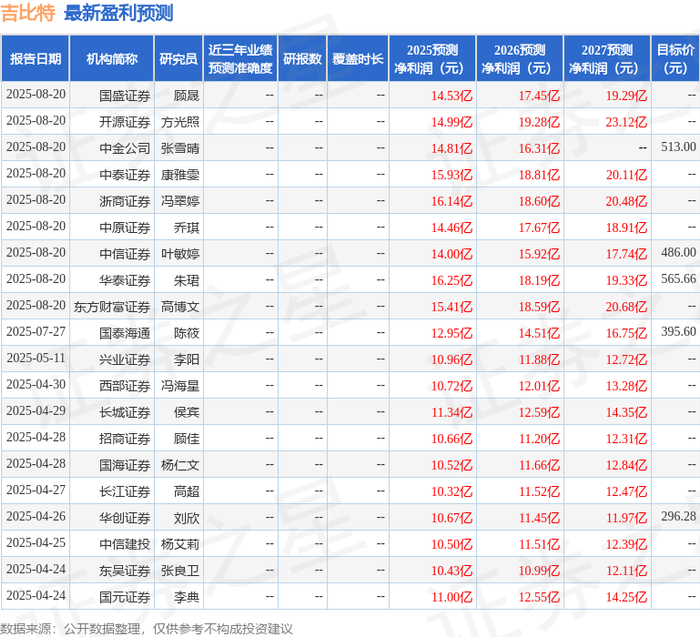Click 2027 forecast value 23.12亿

tap(626, 122)
